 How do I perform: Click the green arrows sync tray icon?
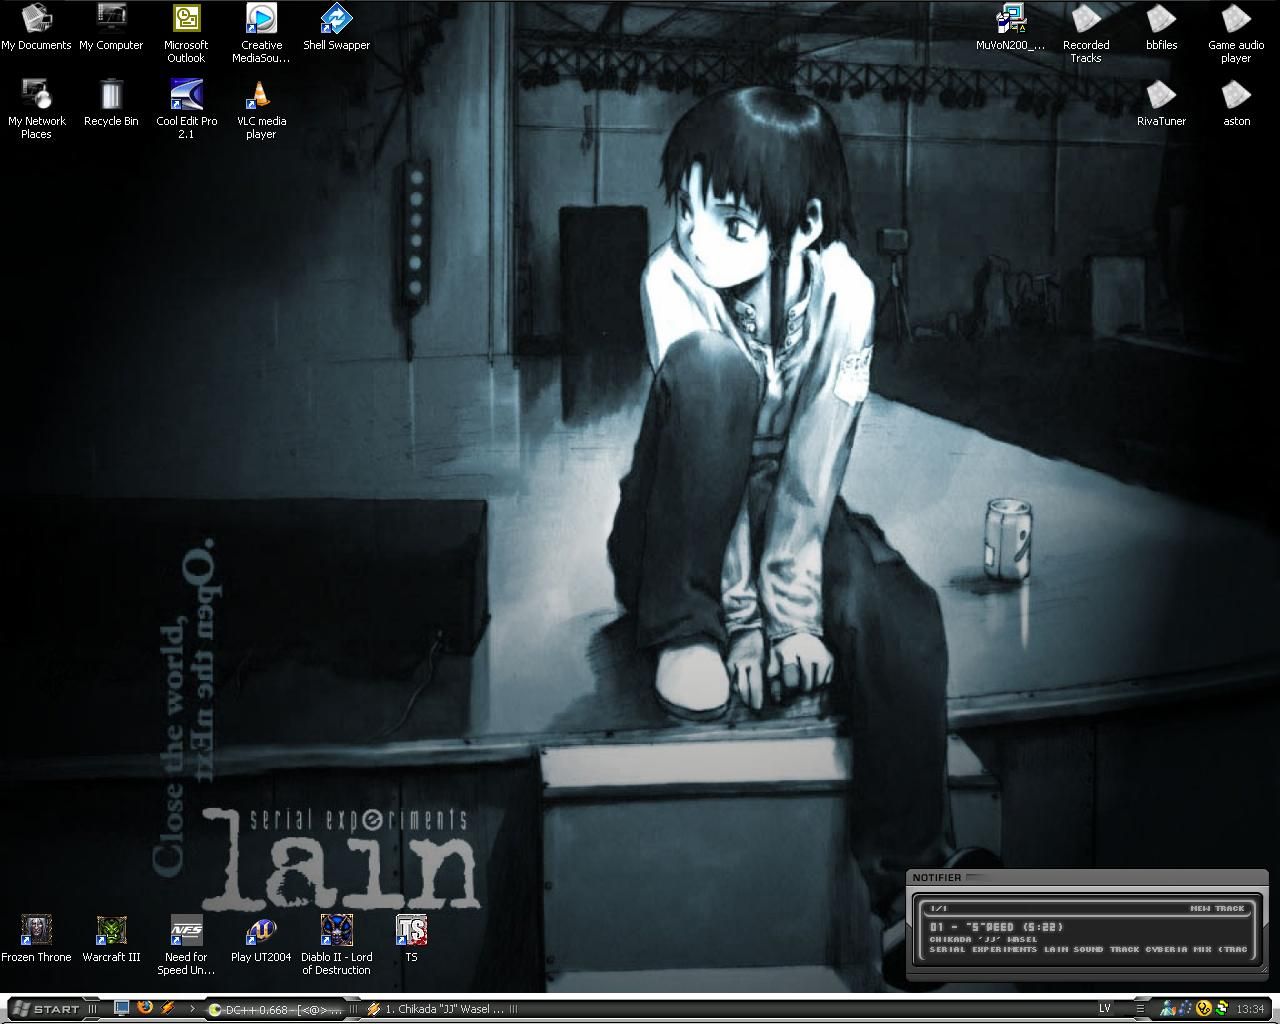tap(1221, 1008)
